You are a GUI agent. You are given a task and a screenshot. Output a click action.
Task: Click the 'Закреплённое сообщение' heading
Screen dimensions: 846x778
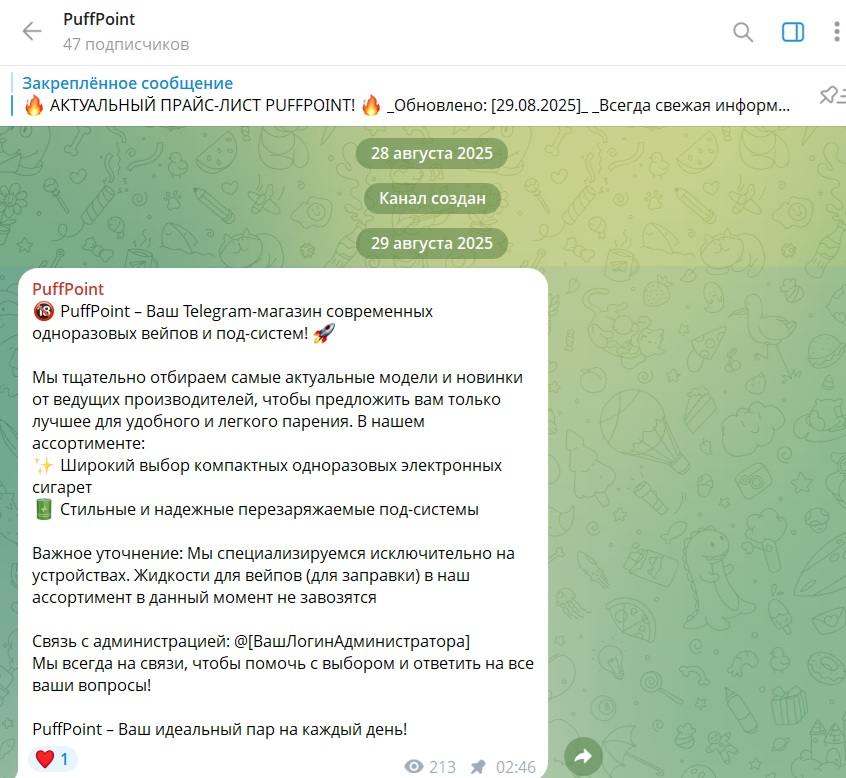click(127, 83)
